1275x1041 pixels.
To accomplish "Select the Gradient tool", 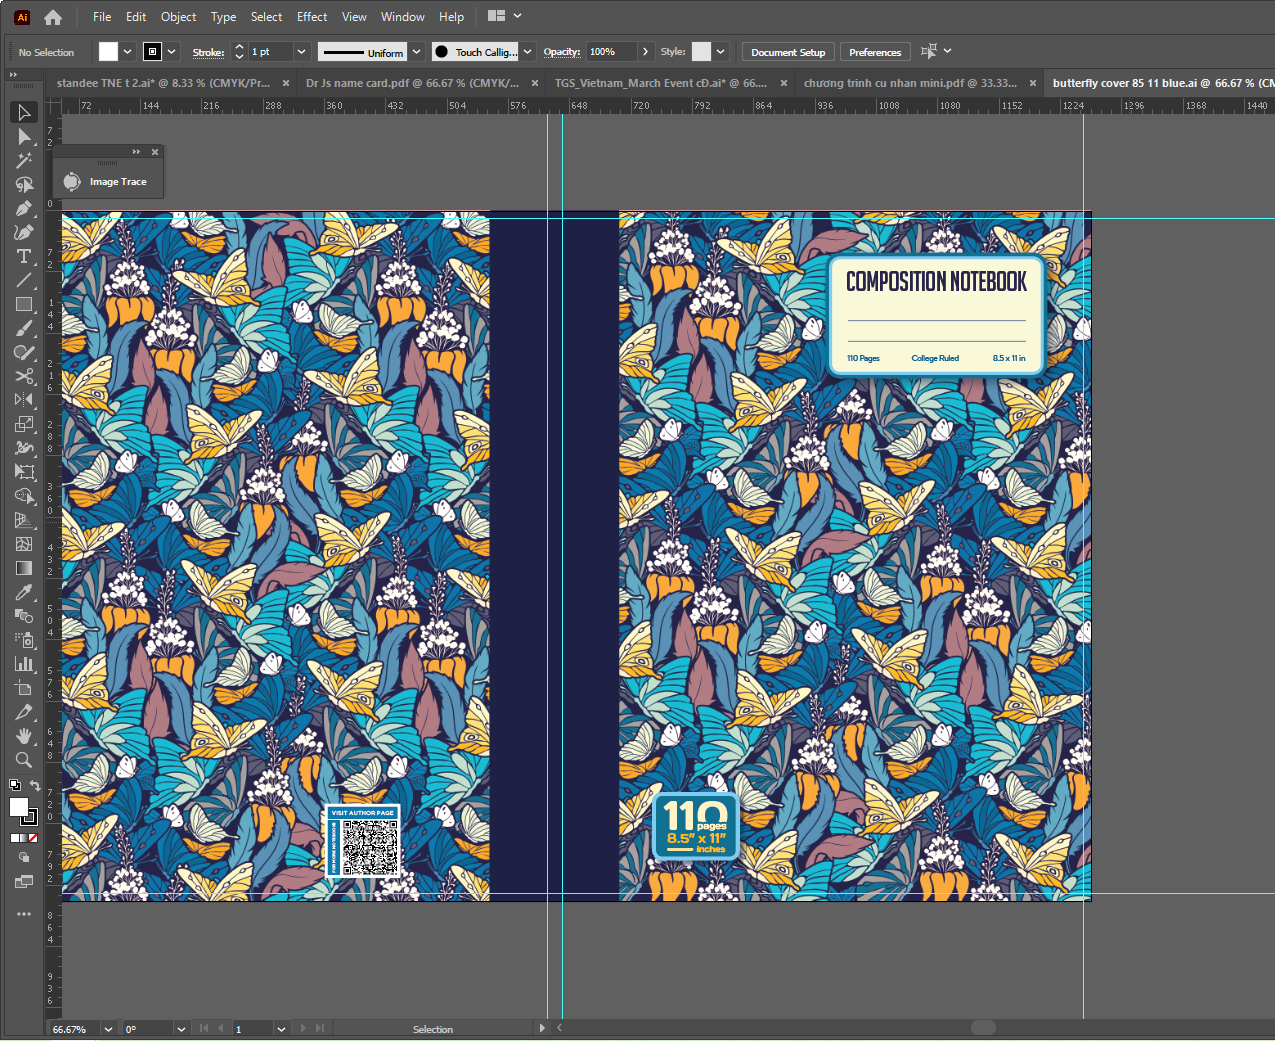I will pos(24,568).
